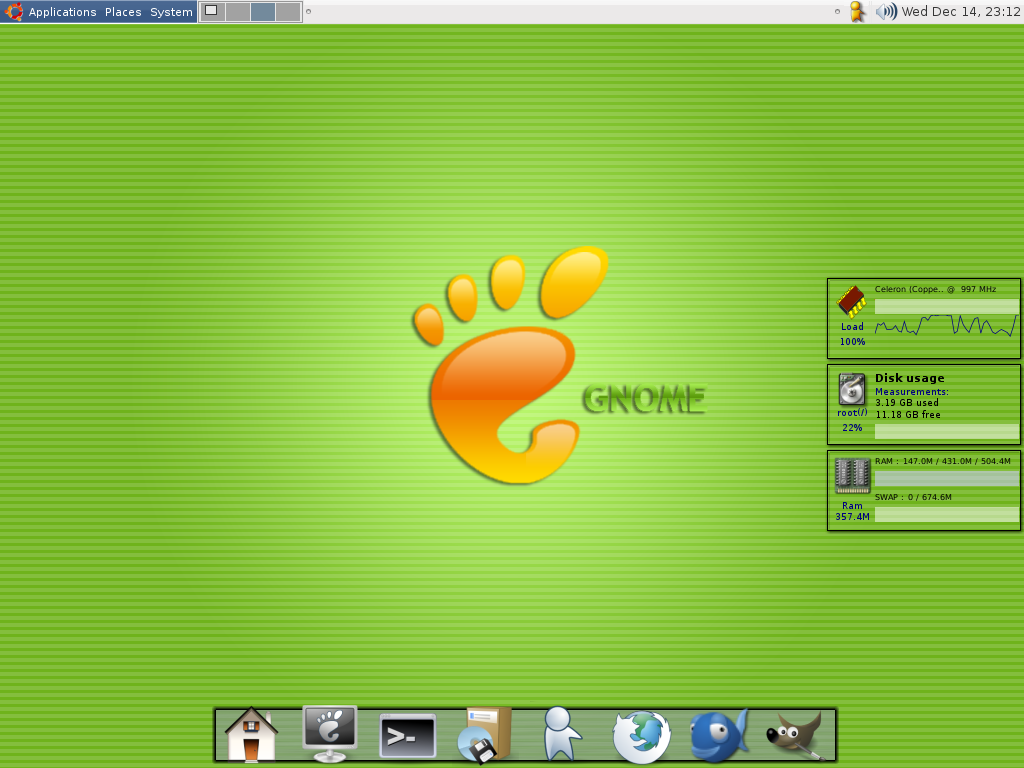Click the RAM usage bar
This screenshot has width=1024, height=768.
pyautogui.click(x=946, y=478)
